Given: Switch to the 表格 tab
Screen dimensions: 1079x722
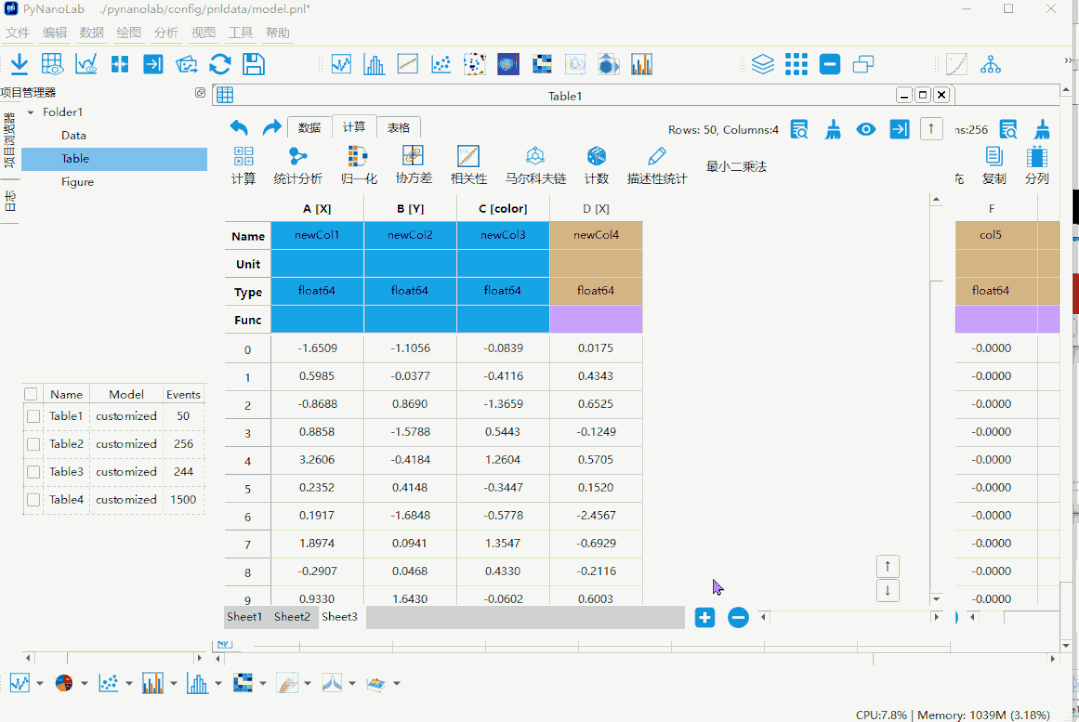Looking at the screenshot, I should coord(398,127).
